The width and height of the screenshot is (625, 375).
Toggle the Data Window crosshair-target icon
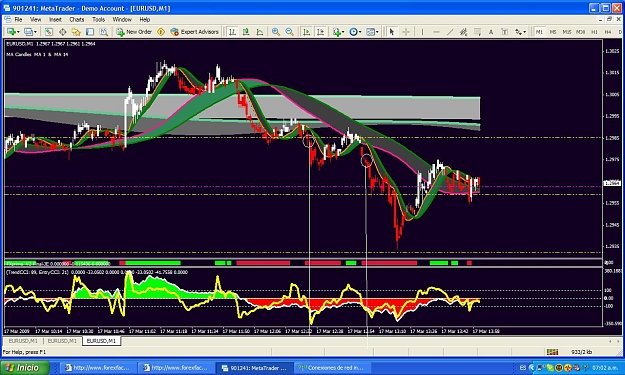pos(63,32)
